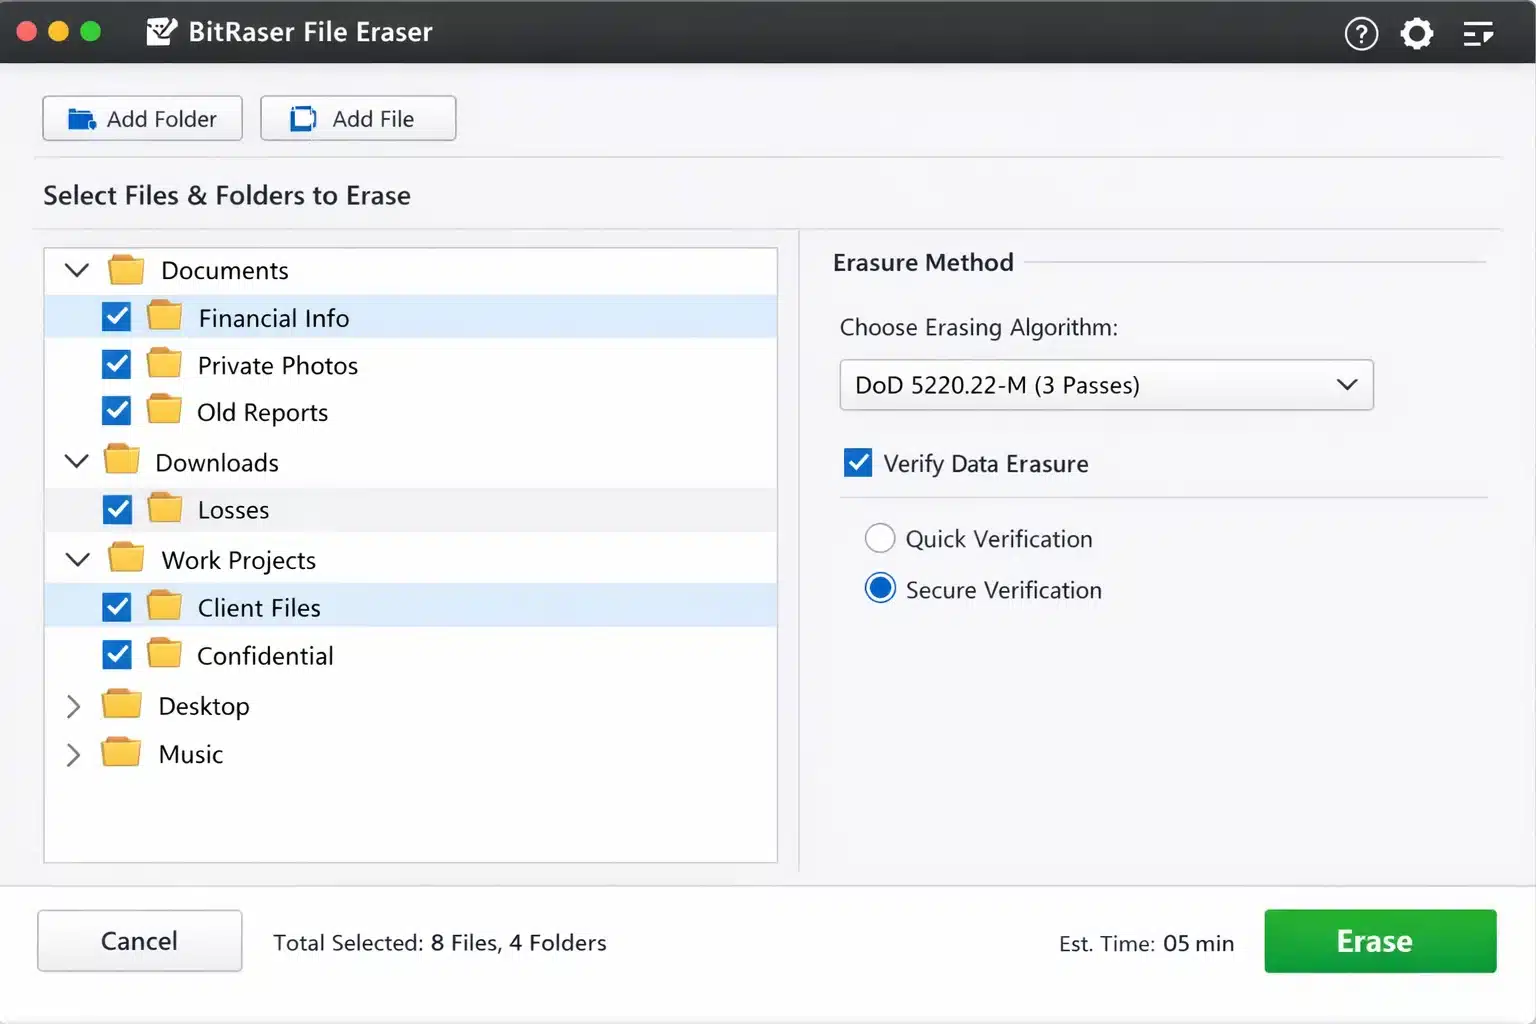Viewport: 1536px width, 1024px height.
Task: Uncheck the Private Photos checkbox
Action: [x=117, y=363]
